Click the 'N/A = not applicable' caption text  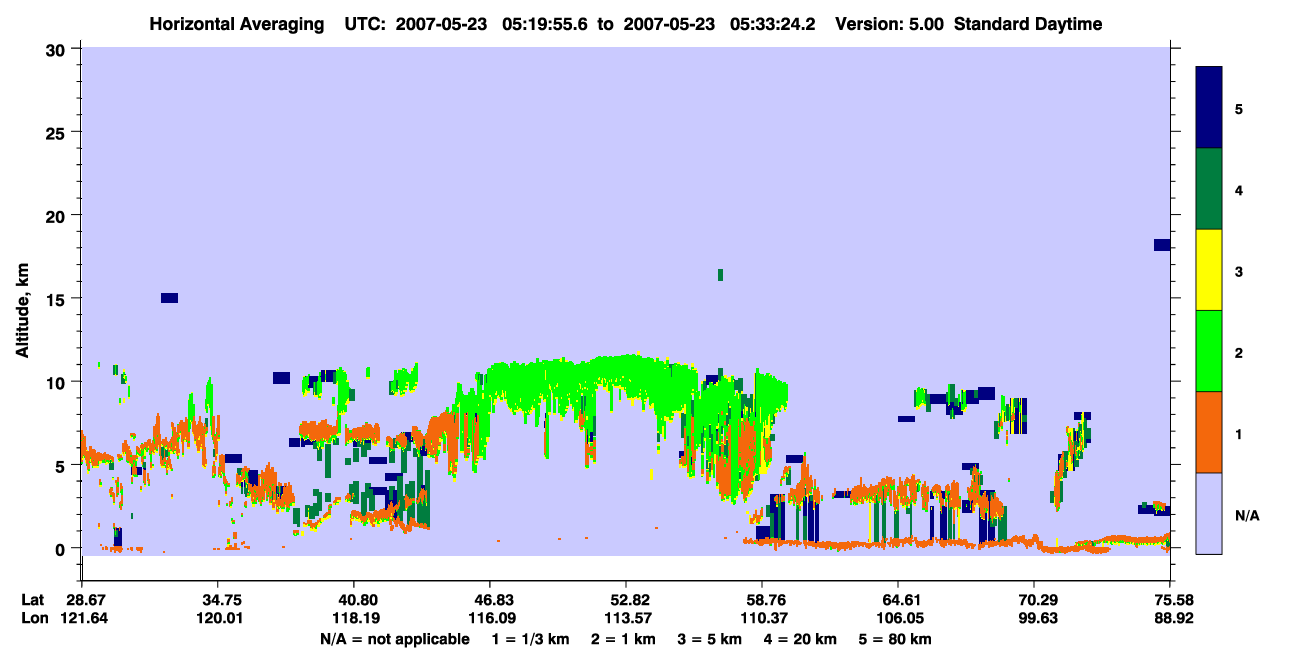tap(394, 639)
